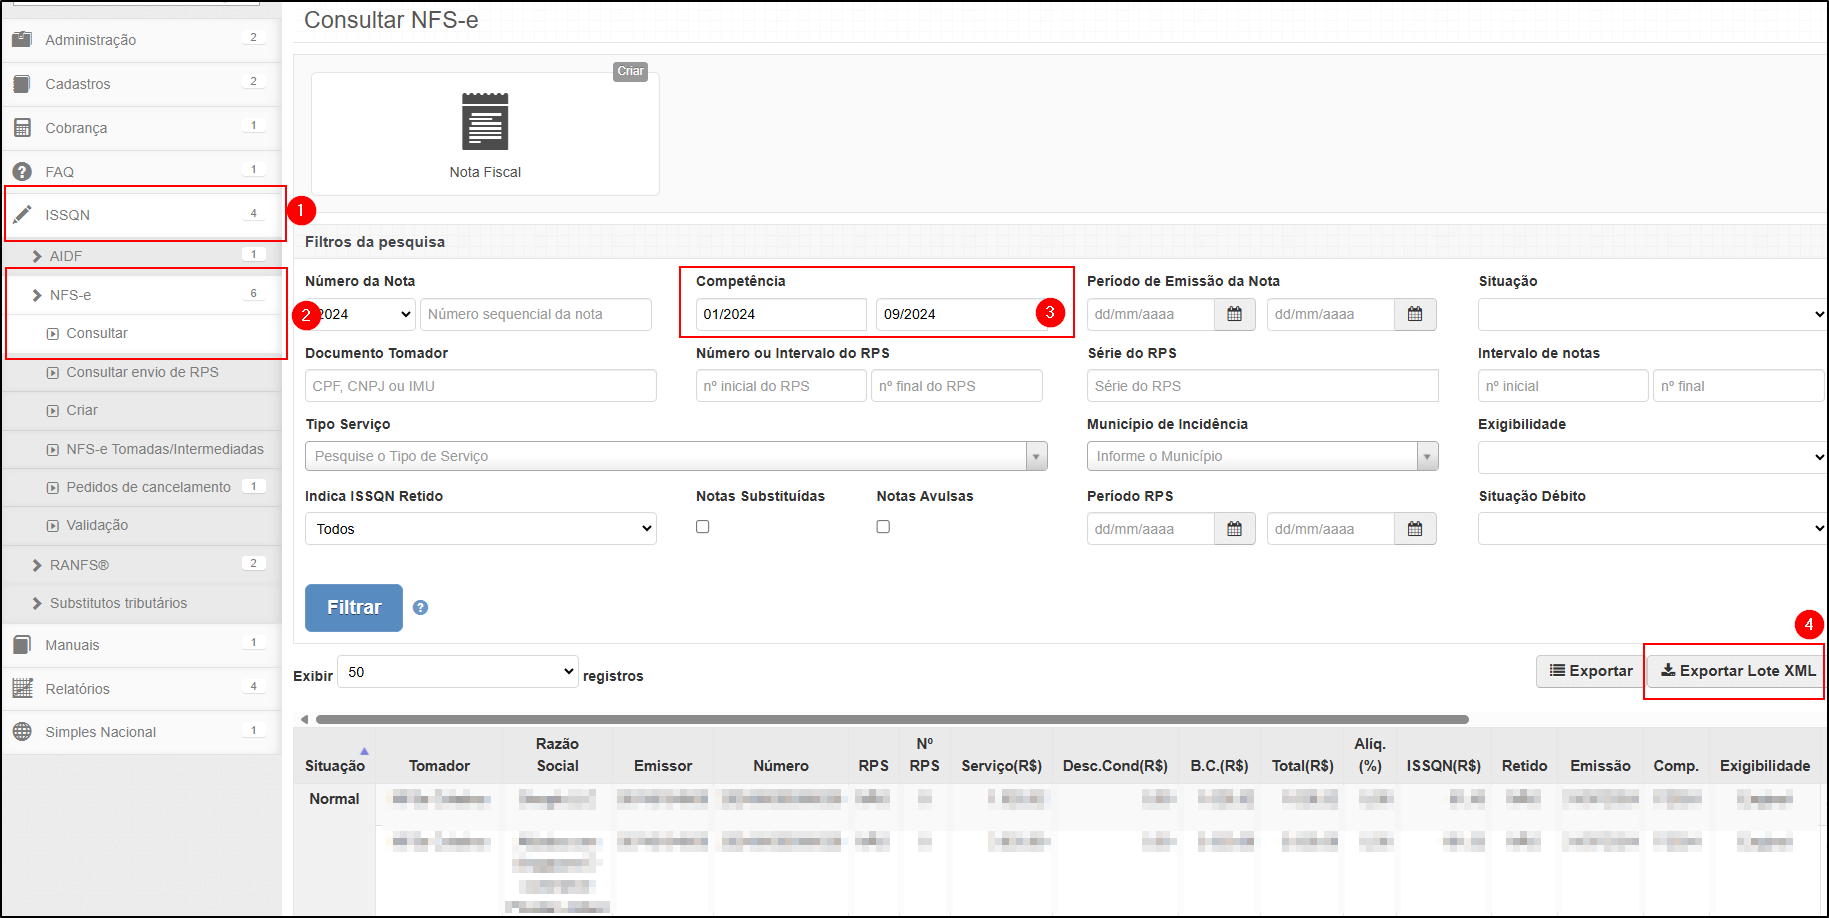Click icon beside Criar submenu item

pyautogui.click(x=53, y=411)
